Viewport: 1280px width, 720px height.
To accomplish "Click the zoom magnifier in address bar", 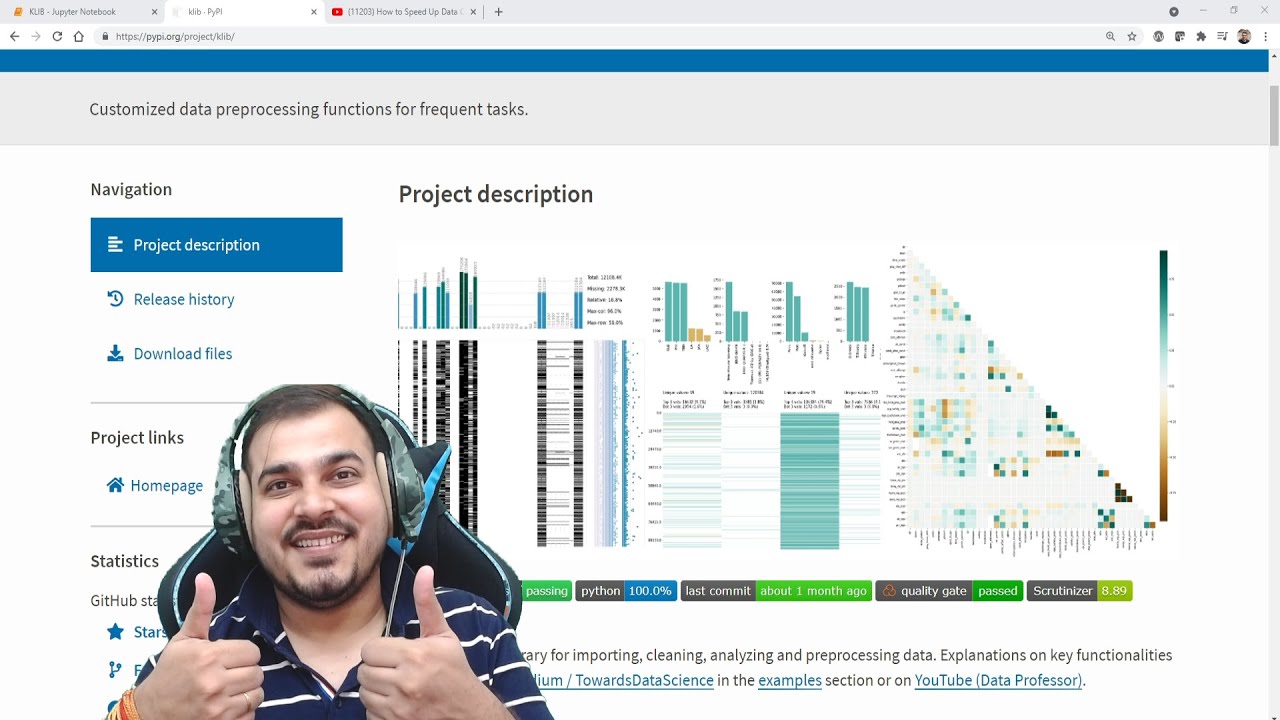I will pos(1110,36).
